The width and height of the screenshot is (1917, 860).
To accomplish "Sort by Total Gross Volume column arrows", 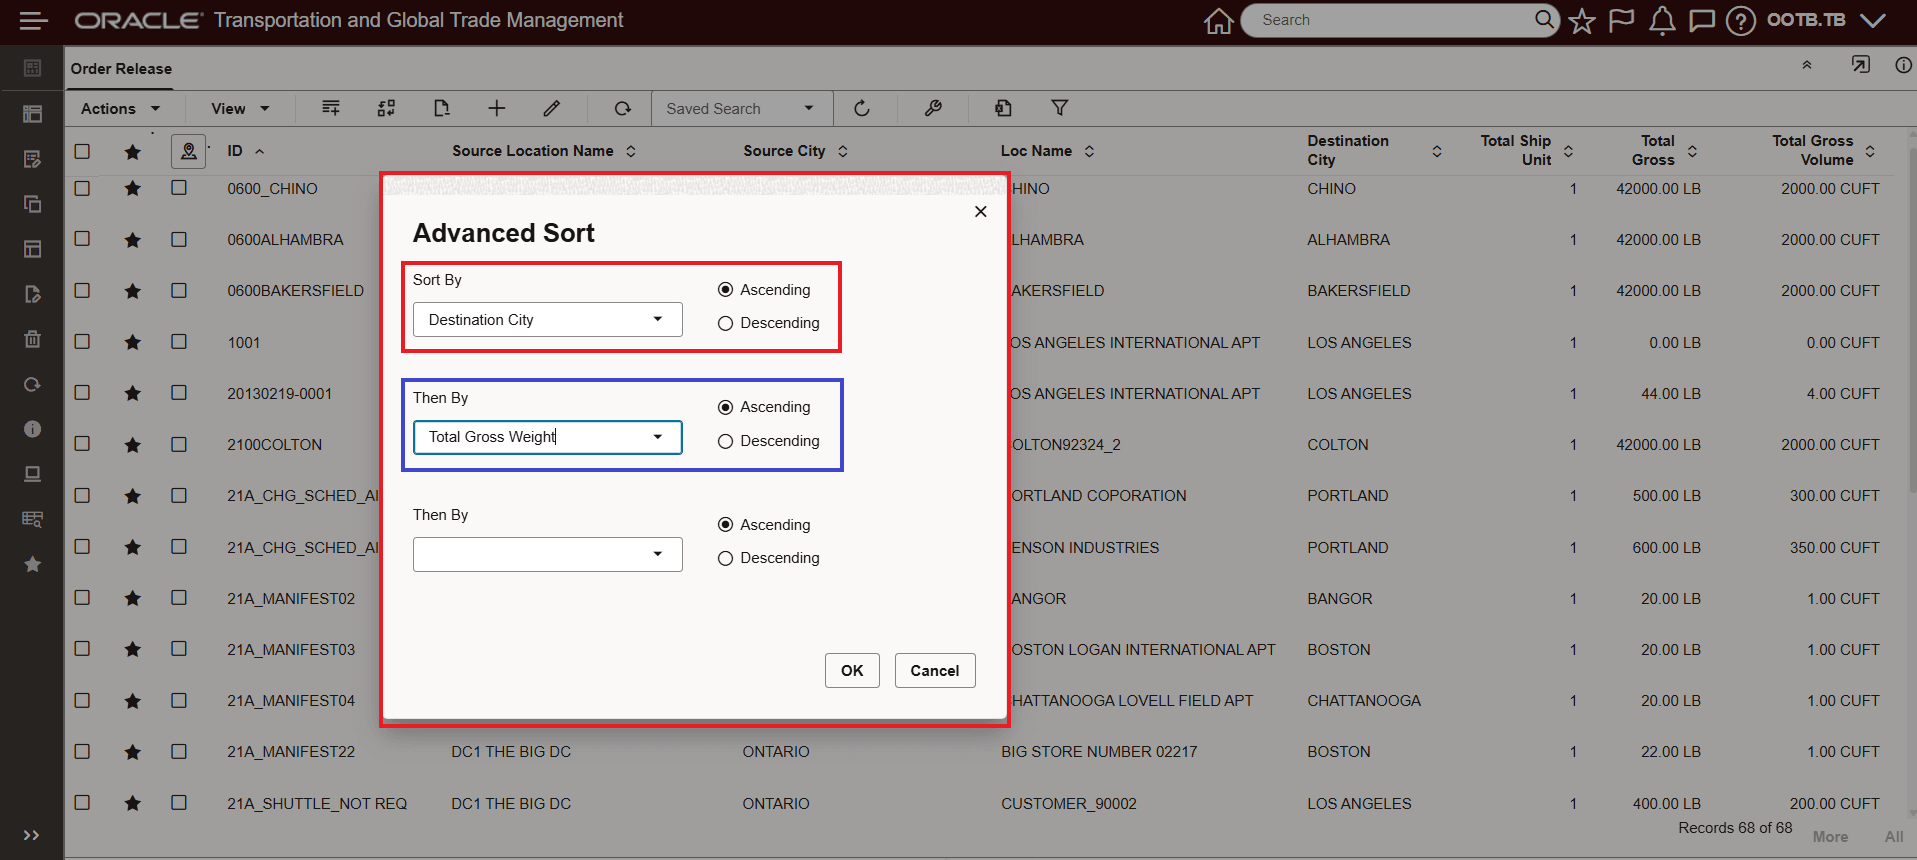I will click(x=1870, y=151).
